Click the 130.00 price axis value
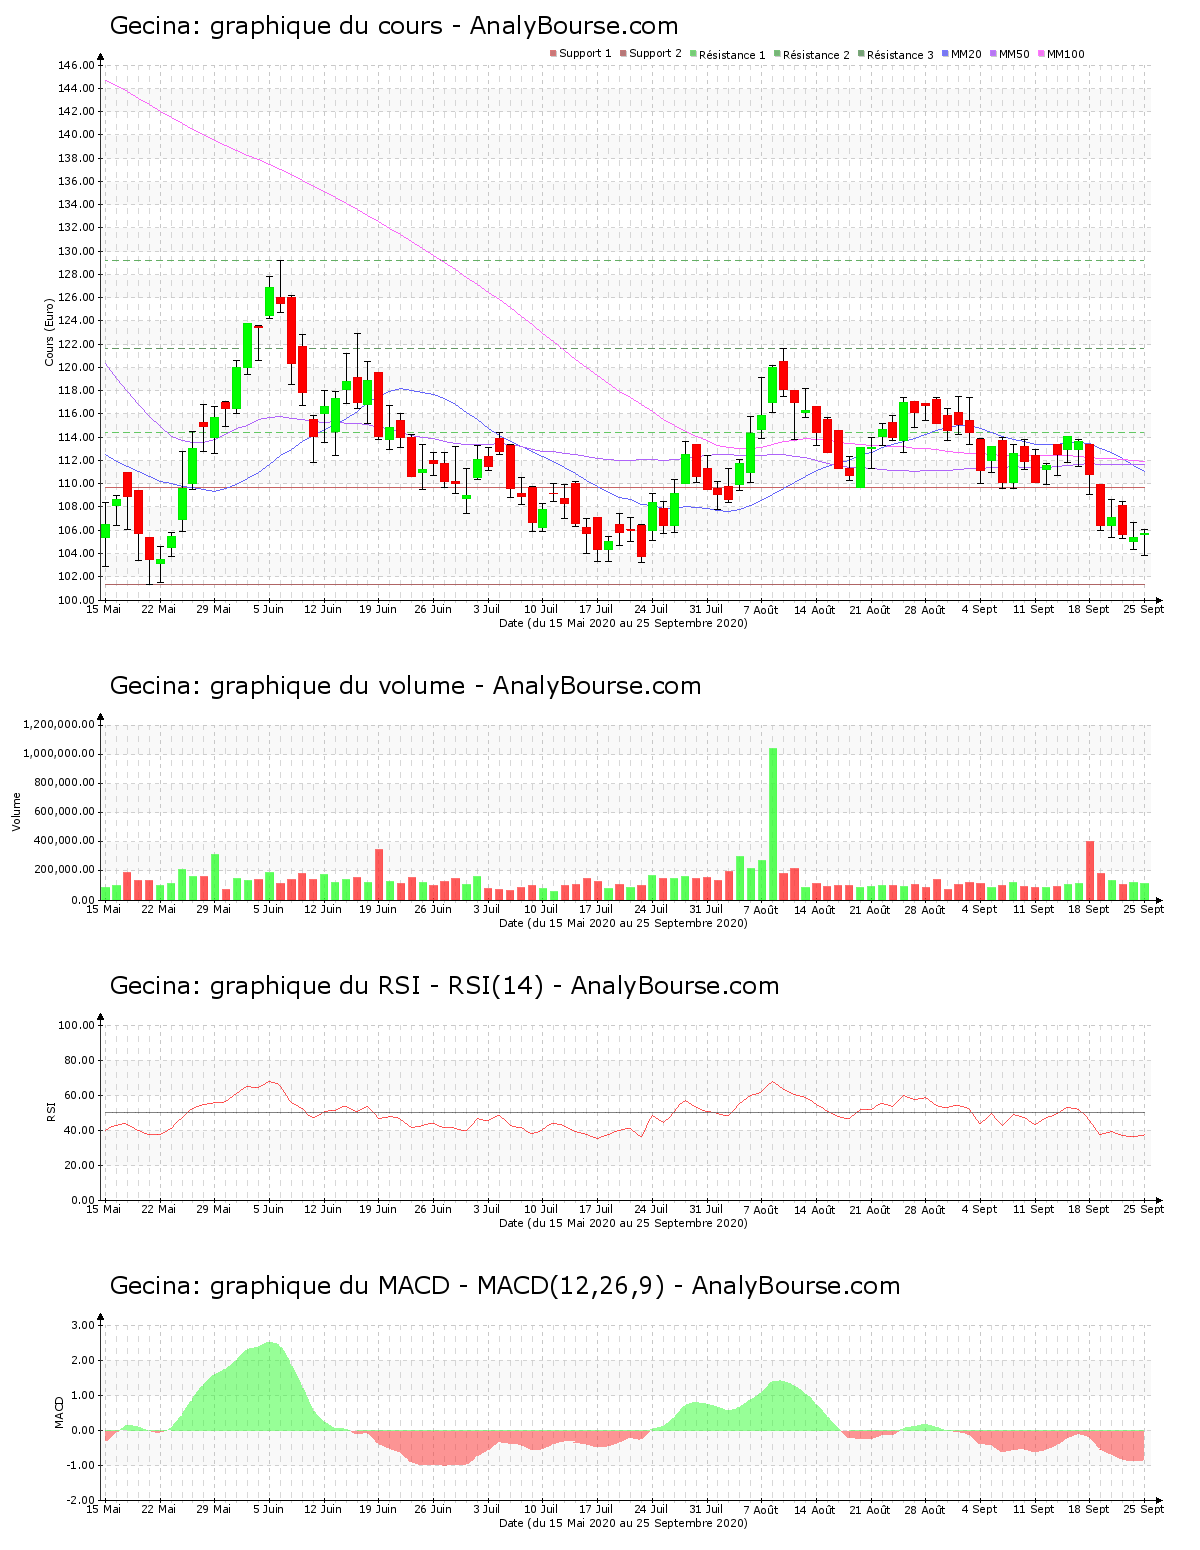The image size is (1200, 1550). [x=76, y=251]
